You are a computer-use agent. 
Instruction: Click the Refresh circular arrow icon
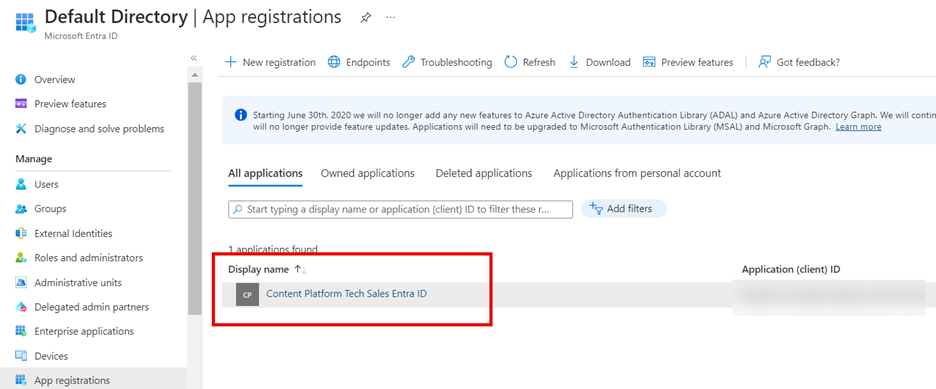pos(510,62)
